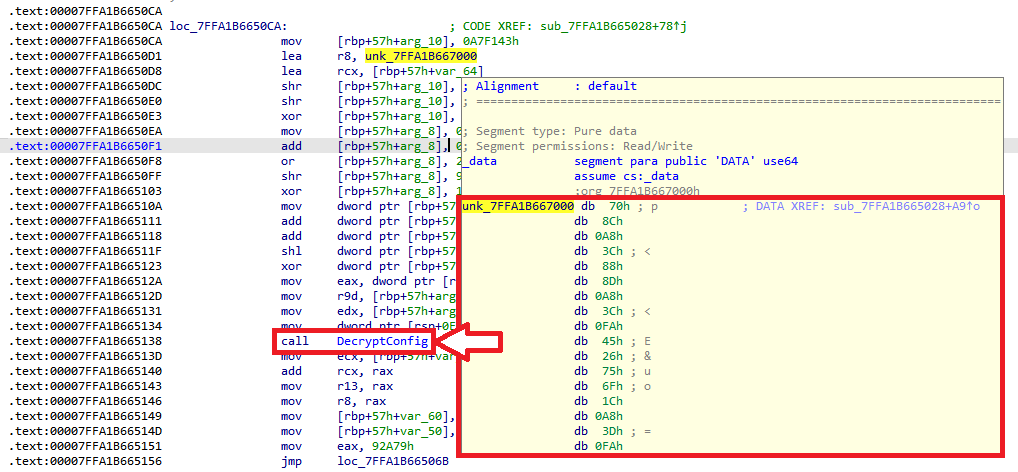
Task: Click address .text:00007FFA1B6650E3
Action: pos(86,116)
